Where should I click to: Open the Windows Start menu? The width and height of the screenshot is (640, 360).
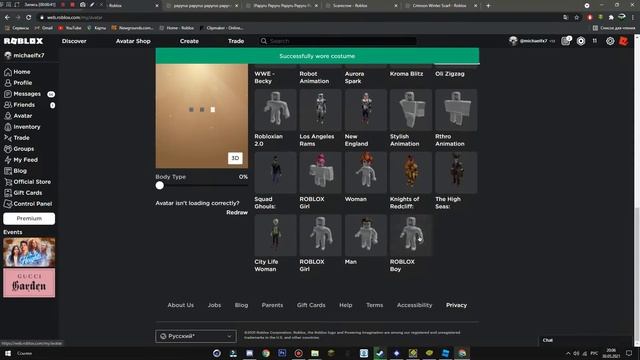[x=8, y=353]
